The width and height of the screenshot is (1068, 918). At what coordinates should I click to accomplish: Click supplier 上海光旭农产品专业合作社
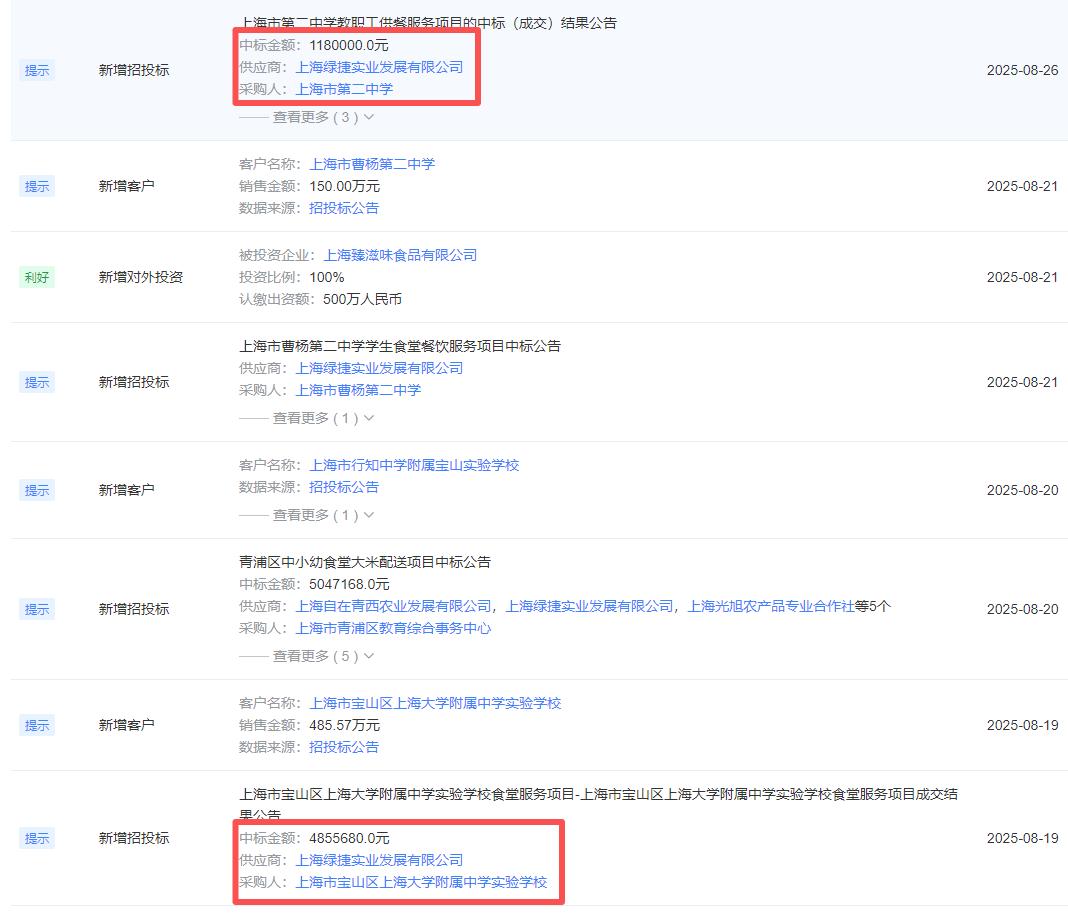pos(770,606)
